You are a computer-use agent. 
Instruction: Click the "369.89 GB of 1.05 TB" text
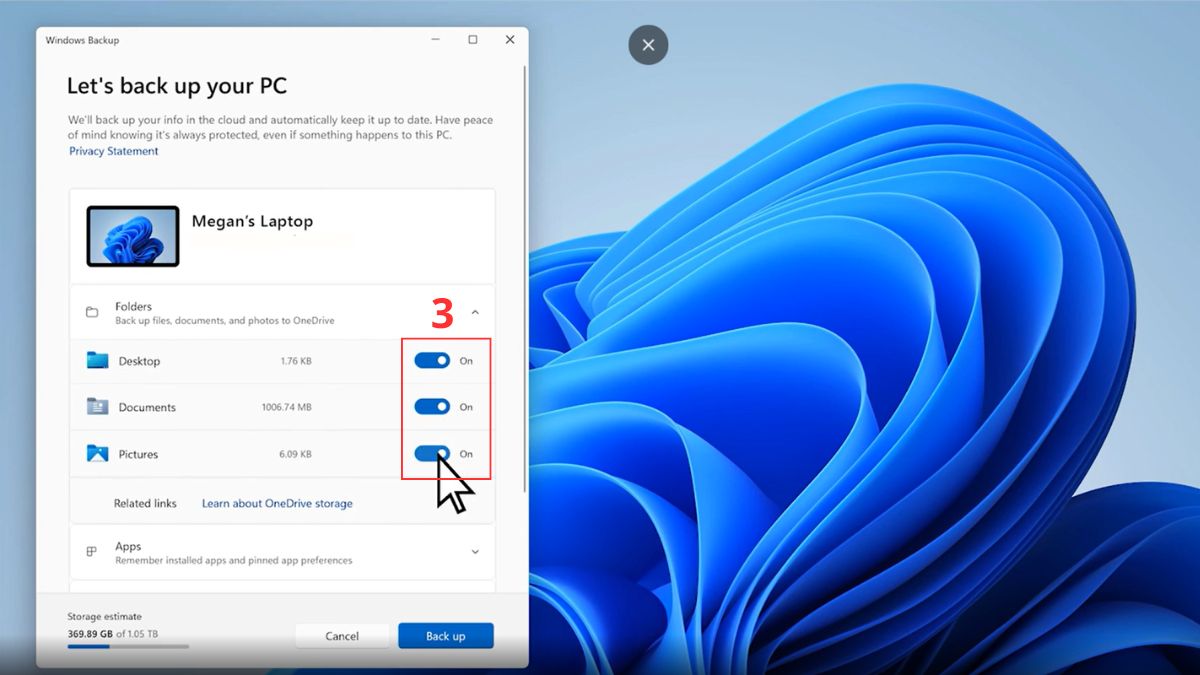pos(112,634)
